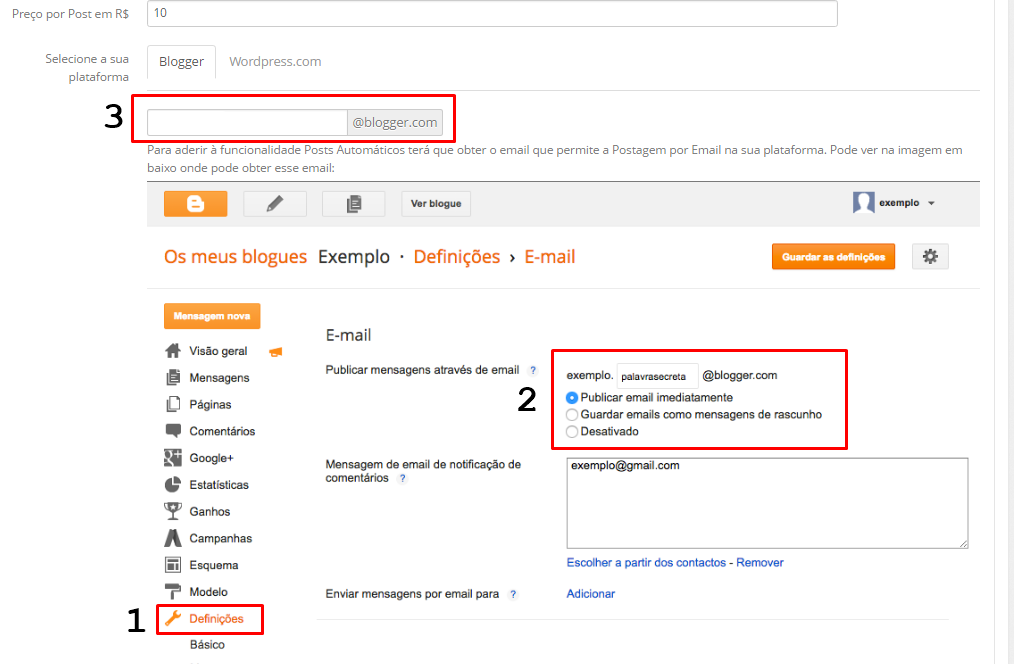Click the Esquema layout icon
This screenshot has width=1014, height=668.
(173, 565)
